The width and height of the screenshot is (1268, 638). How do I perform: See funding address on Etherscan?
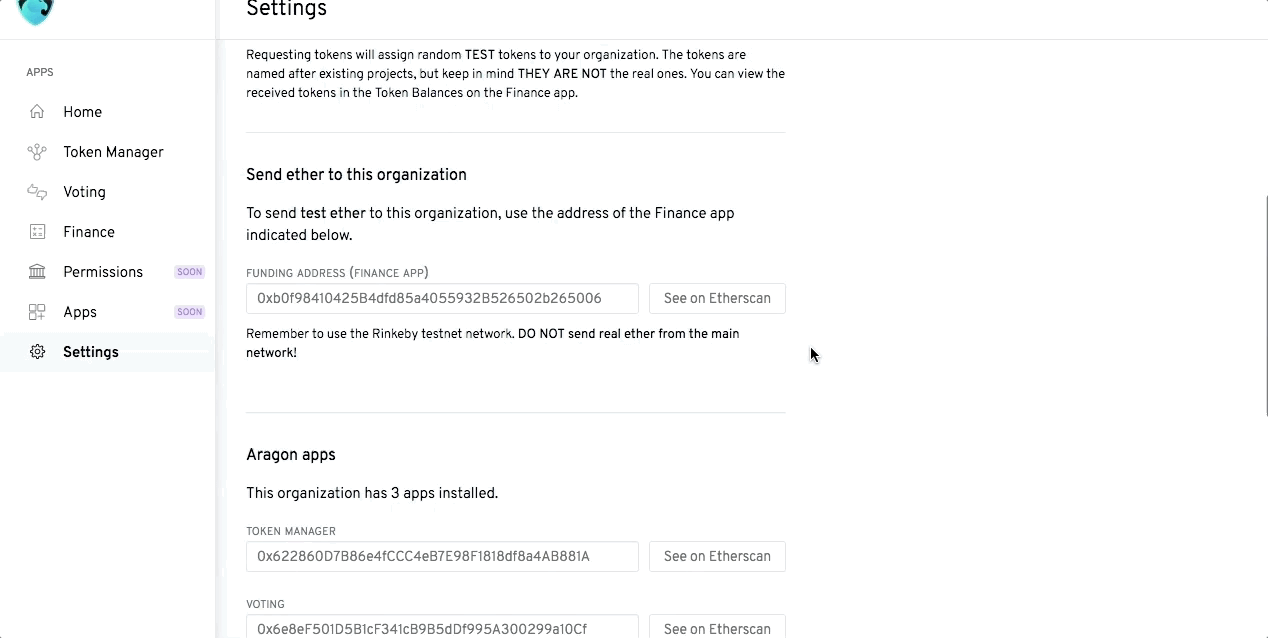coord(717,298)
